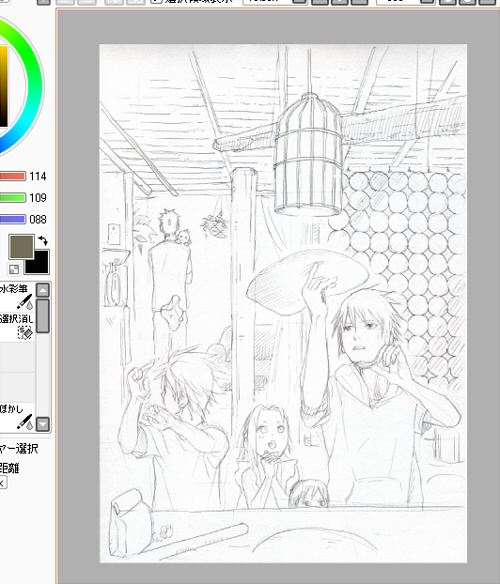Adjust the blue channel slider

[13, 219]
